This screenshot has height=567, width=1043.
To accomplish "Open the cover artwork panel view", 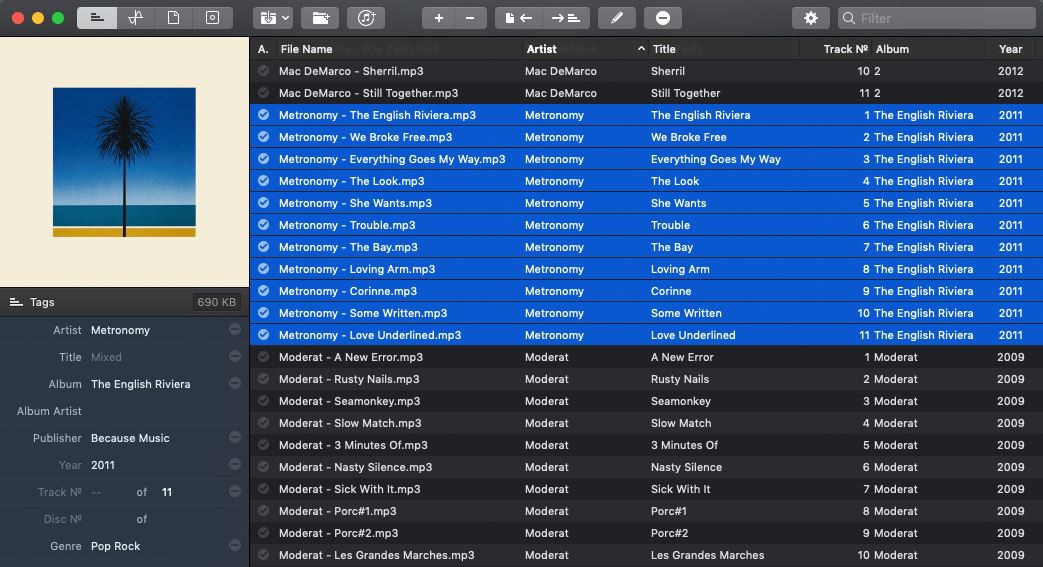I will tap(212, 18).
